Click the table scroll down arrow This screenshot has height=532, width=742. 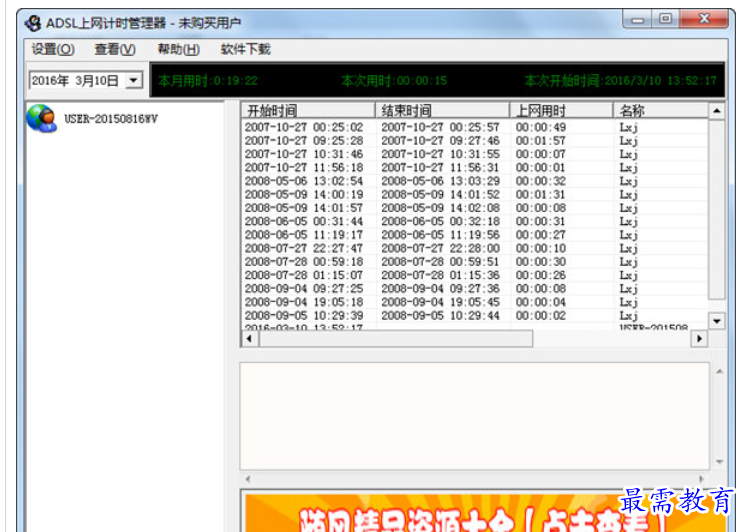tap(716, 321)
